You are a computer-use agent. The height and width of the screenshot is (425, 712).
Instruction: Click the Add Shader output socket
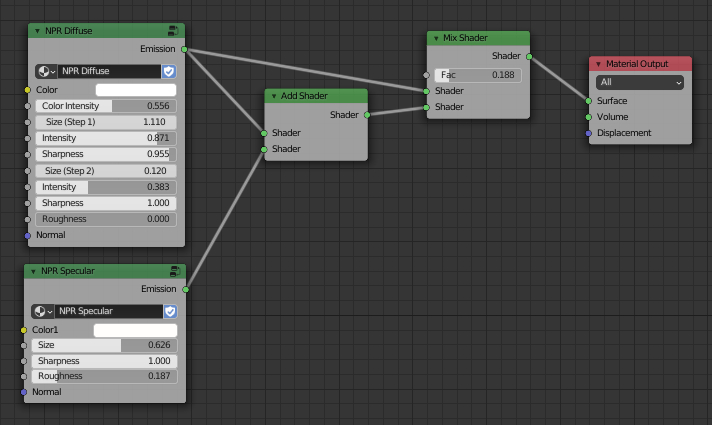[367, 115]
